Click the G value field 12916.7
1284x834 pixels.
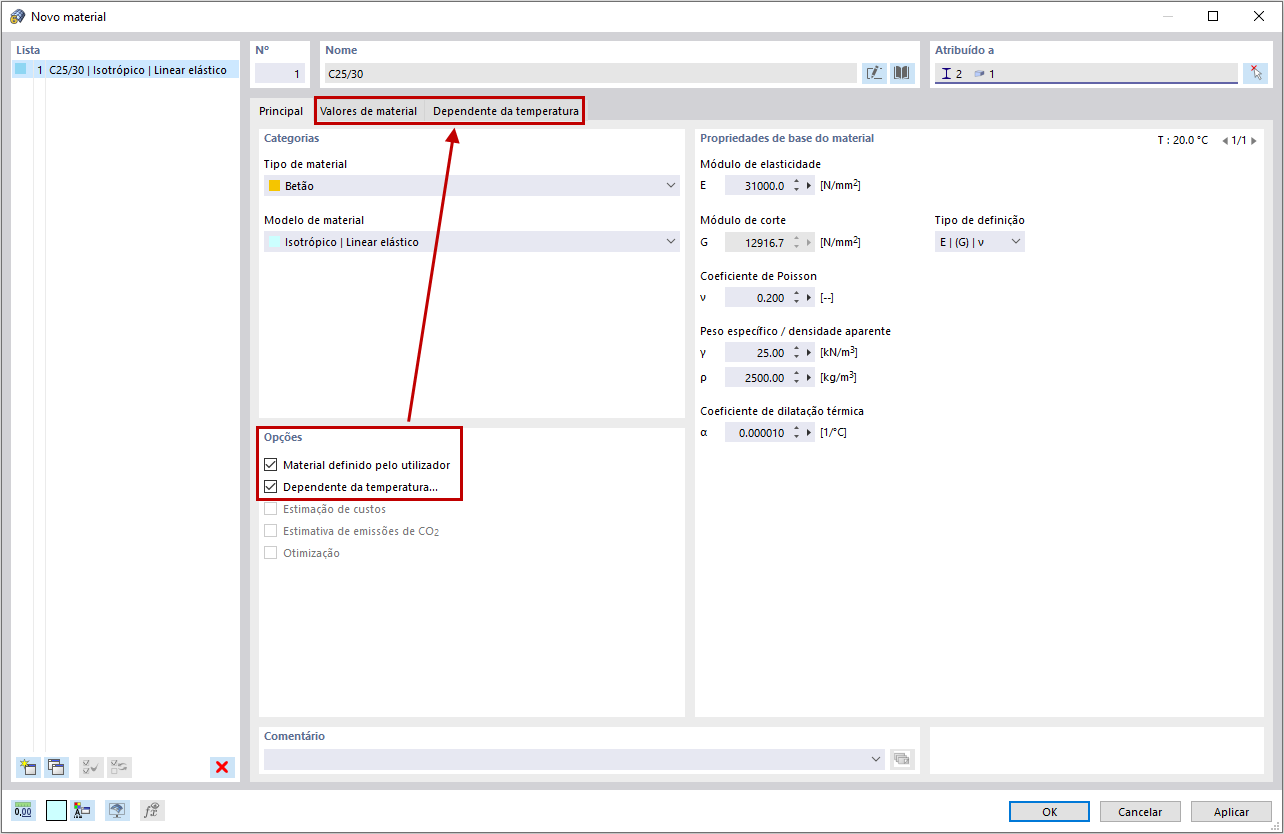point(757,242)
